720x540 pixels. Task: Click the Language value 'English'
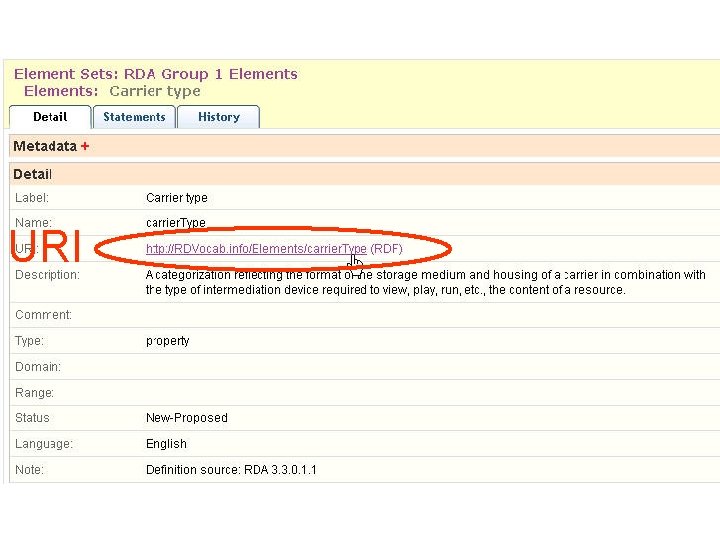(x=166, y=444)
